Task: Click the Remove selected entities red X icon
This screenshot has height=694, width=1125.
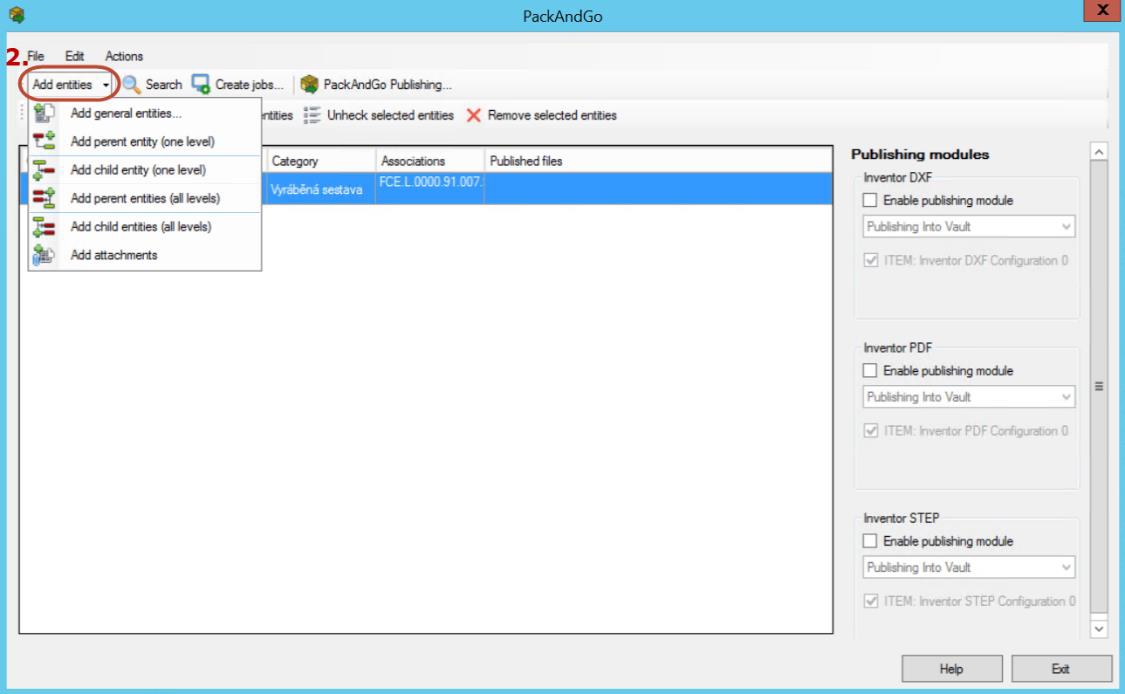Action: pos(474,115)
